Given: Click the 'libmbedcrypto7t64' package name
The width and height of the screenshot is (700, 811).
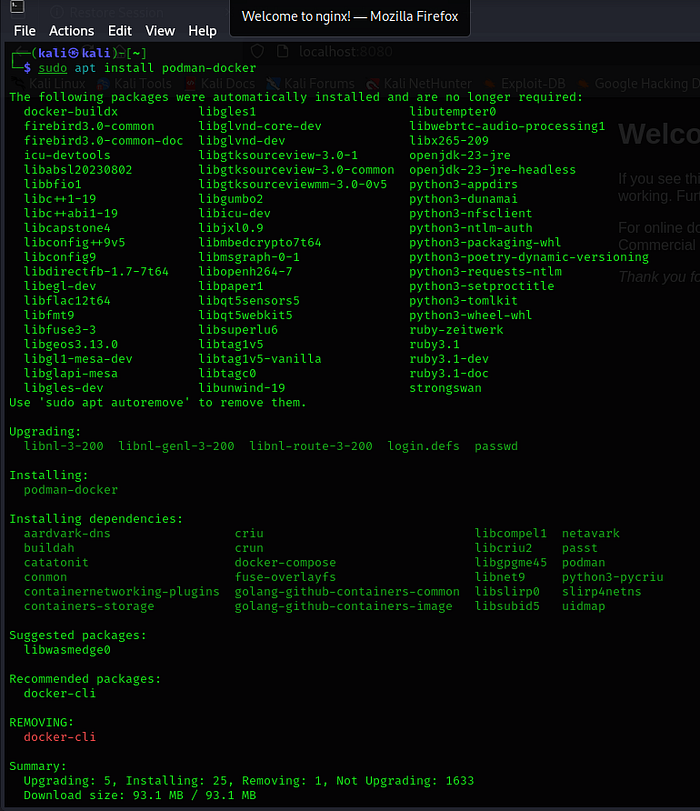Looking at the screenshot, I should 260,243.
